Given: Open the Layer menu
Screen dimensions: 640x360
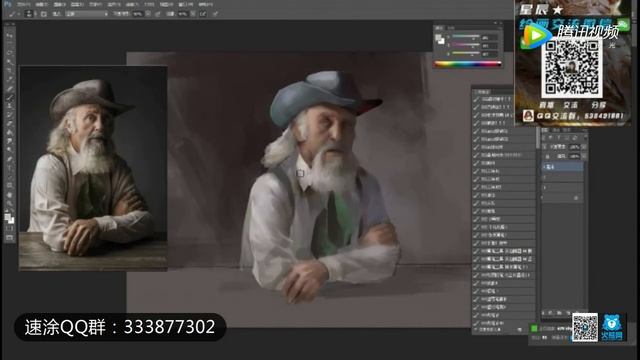Looking at the screenshot, I should point(78,4).
